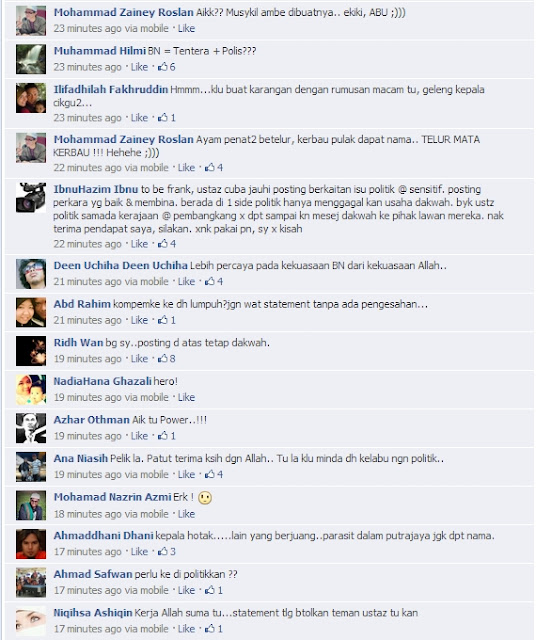Like Mohamad Nazrin Azmi's "Erk !" comment
Viewport: 536px width, 640px height.
[186, 514]
